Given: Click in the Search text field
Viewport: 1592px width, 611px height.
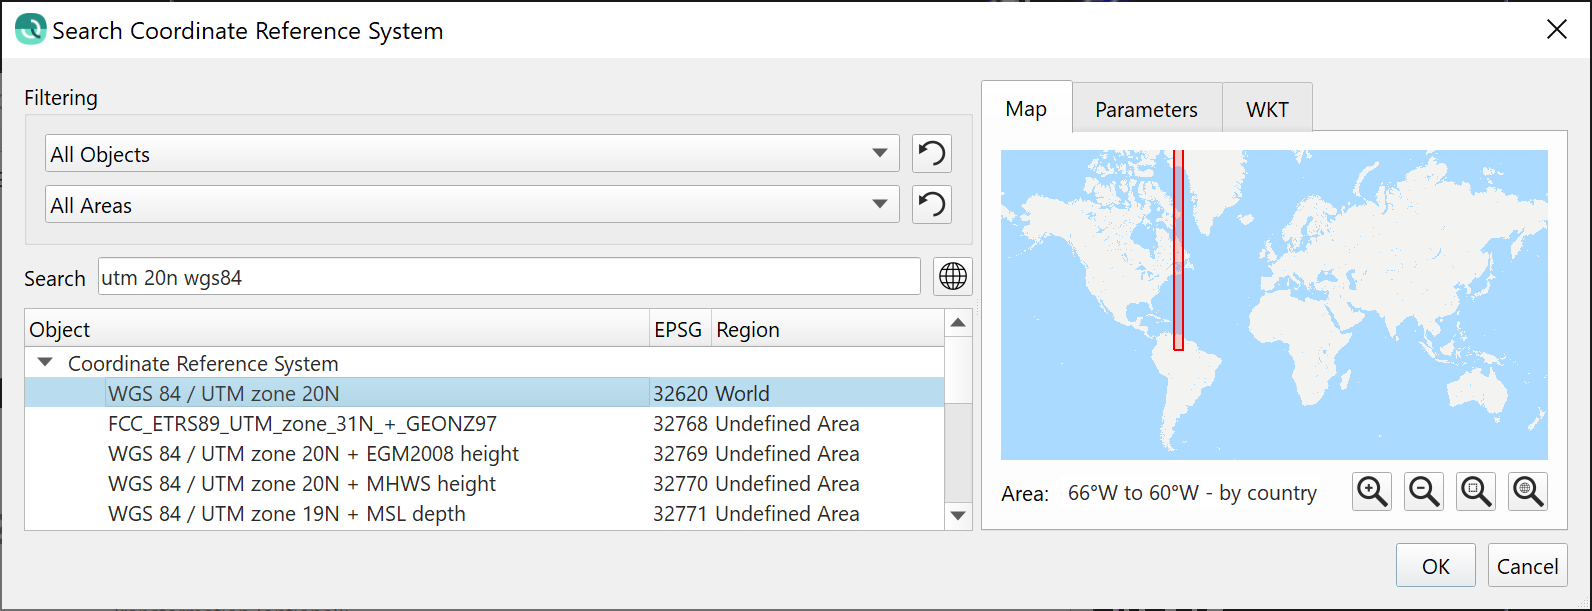Looking at the screenshot, I should 508,277.
